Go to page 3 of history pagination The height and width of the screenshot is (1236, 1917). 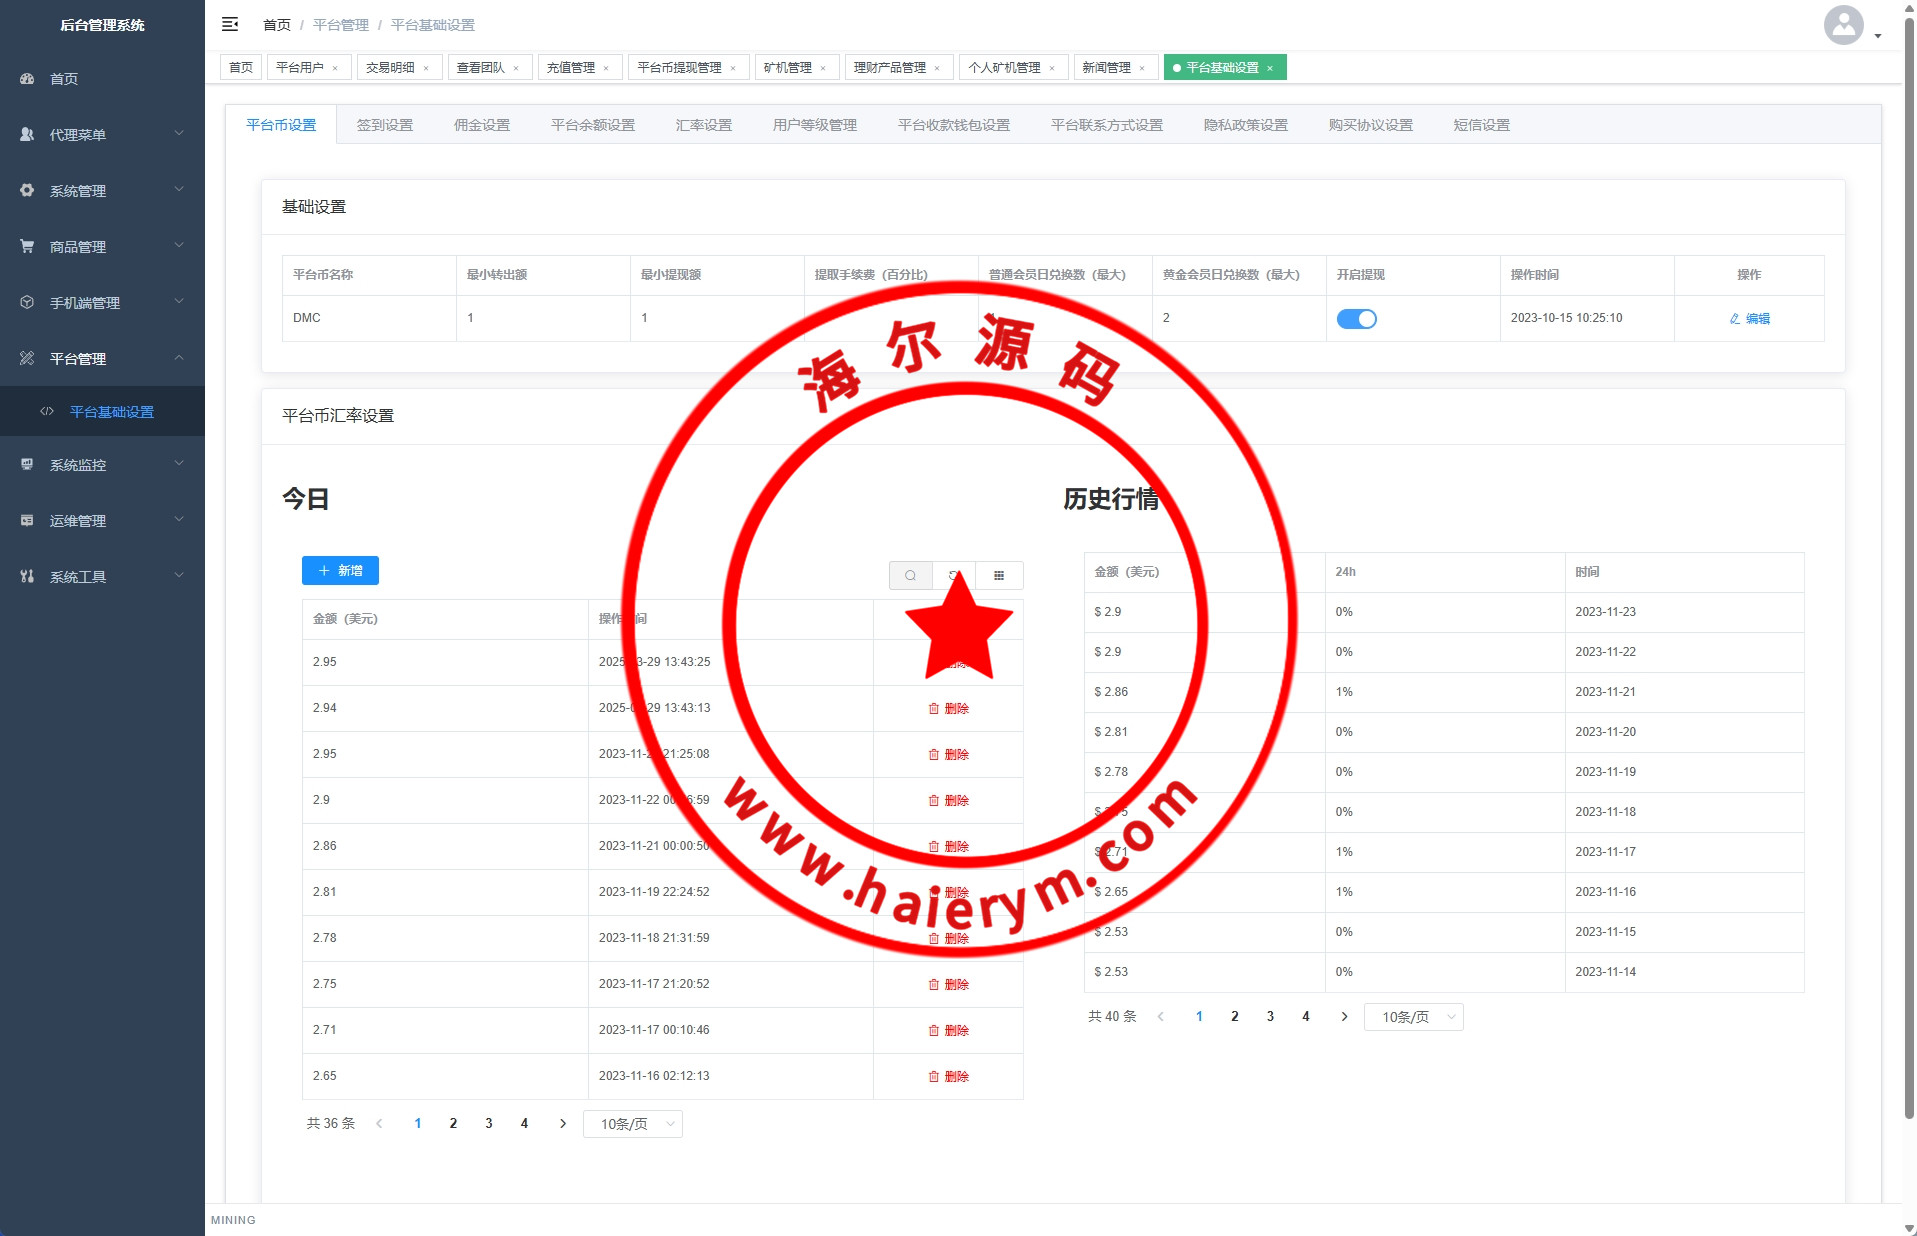1270,1016
